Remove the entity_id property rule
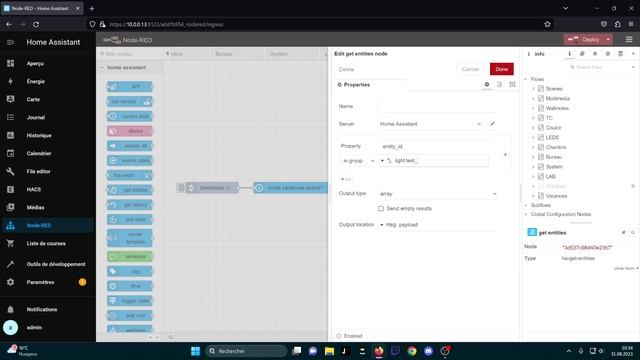The image size is (640, 360). click(x=505, y=155)
